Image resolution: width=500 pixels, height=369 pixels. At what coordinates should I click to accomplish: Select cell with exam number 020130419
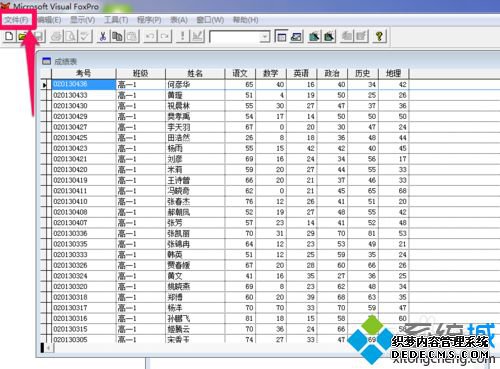point(84,180)
